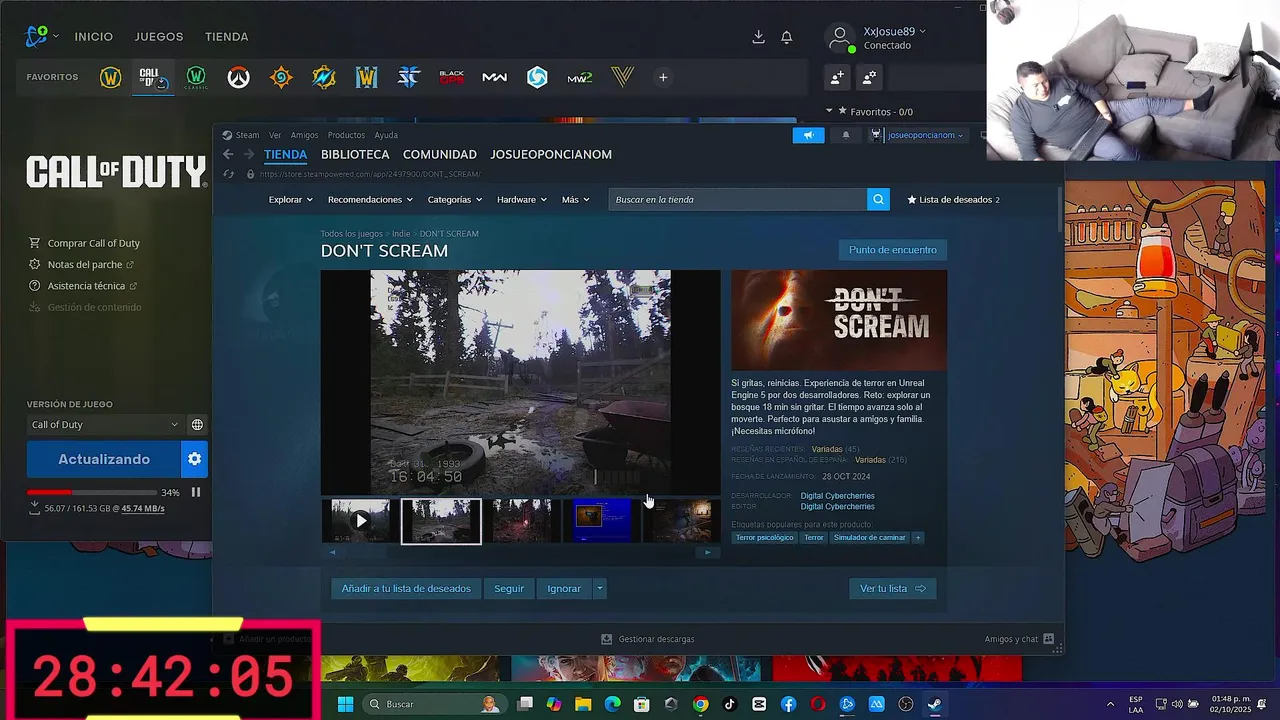Switch to BIBLIOTECA in Steam
The image size is (1280, 720).
(355, 154)
